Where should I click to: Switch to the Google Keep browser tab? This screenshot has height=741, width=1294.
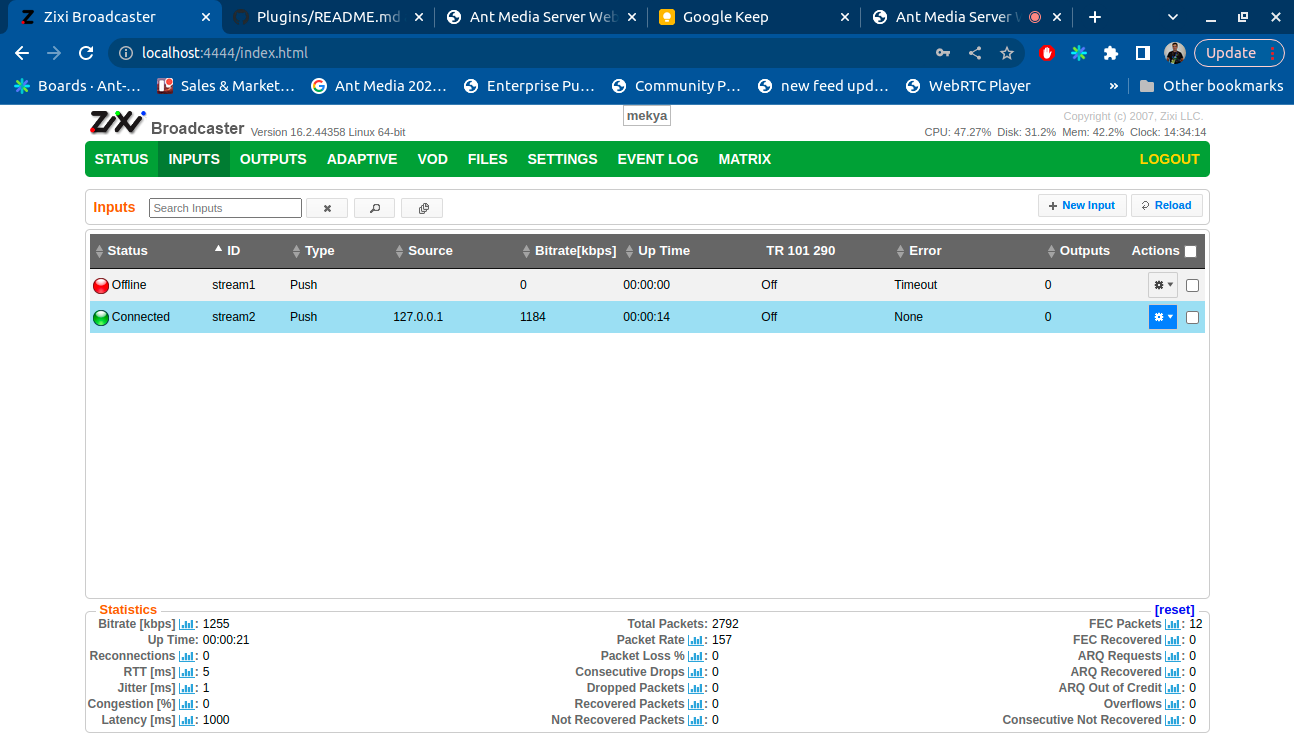(755, 17)
